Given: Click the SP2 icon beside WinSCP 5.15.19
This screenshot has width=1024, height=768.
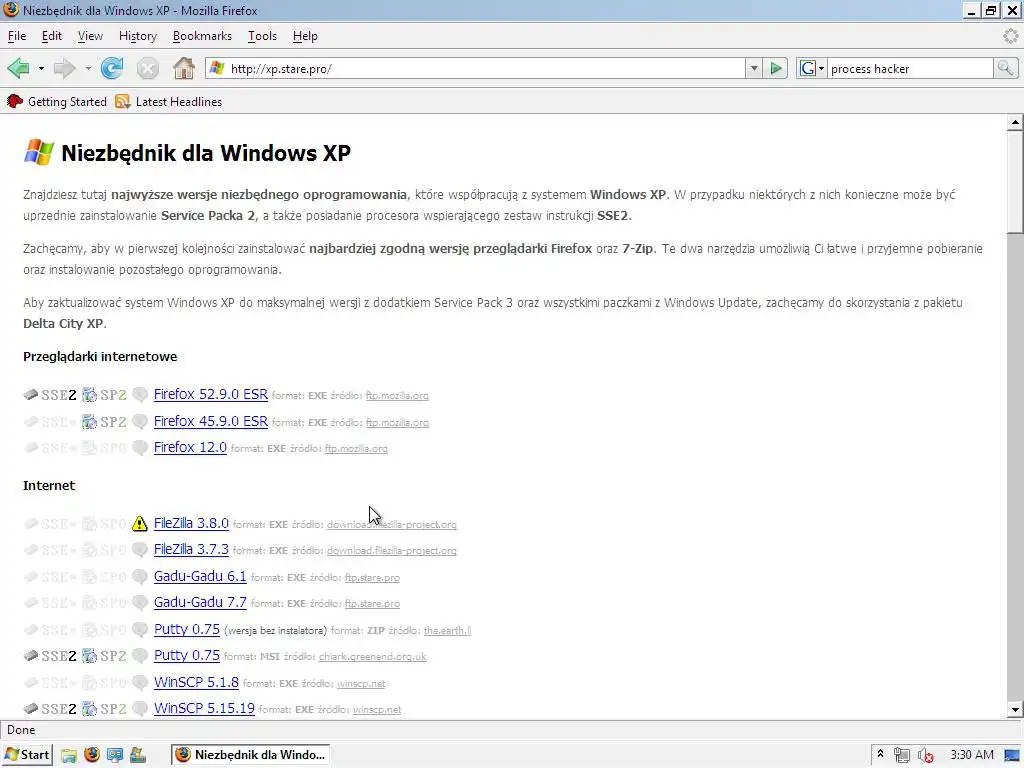Looking at the screenshot, I should pyautogui.click(x=104, y=708).
